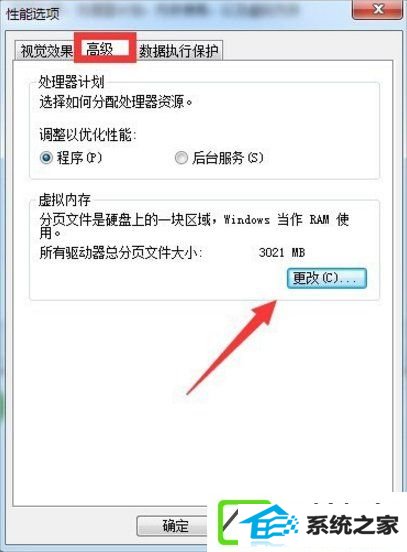This screenshot has height=552, width=407.
Task: Click the 3021 MB paging file value
Action: 282,252
